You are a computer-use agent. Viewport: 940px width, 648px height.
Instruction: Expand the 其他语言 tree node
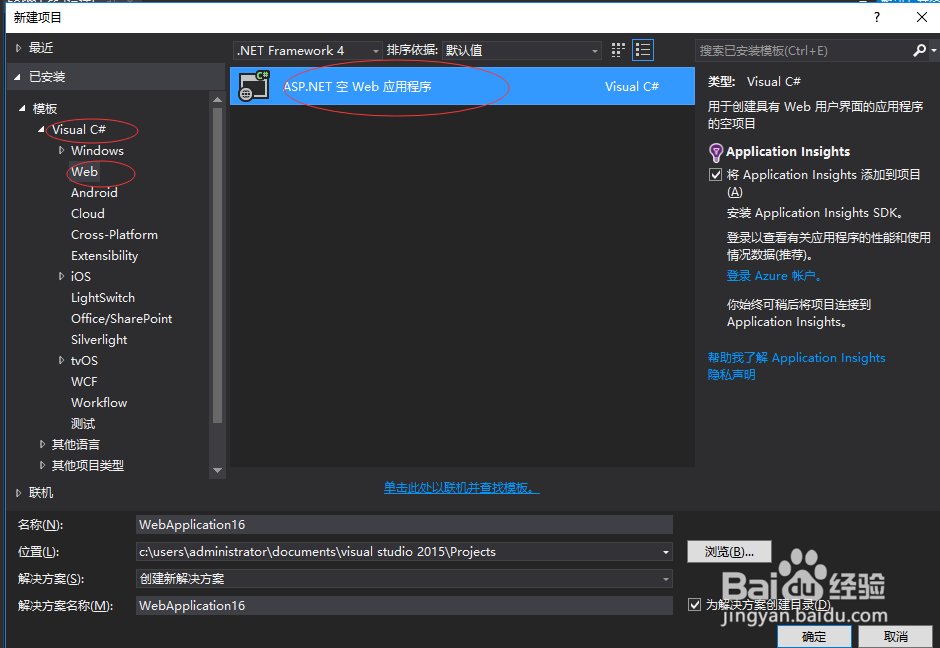[42, 444]
